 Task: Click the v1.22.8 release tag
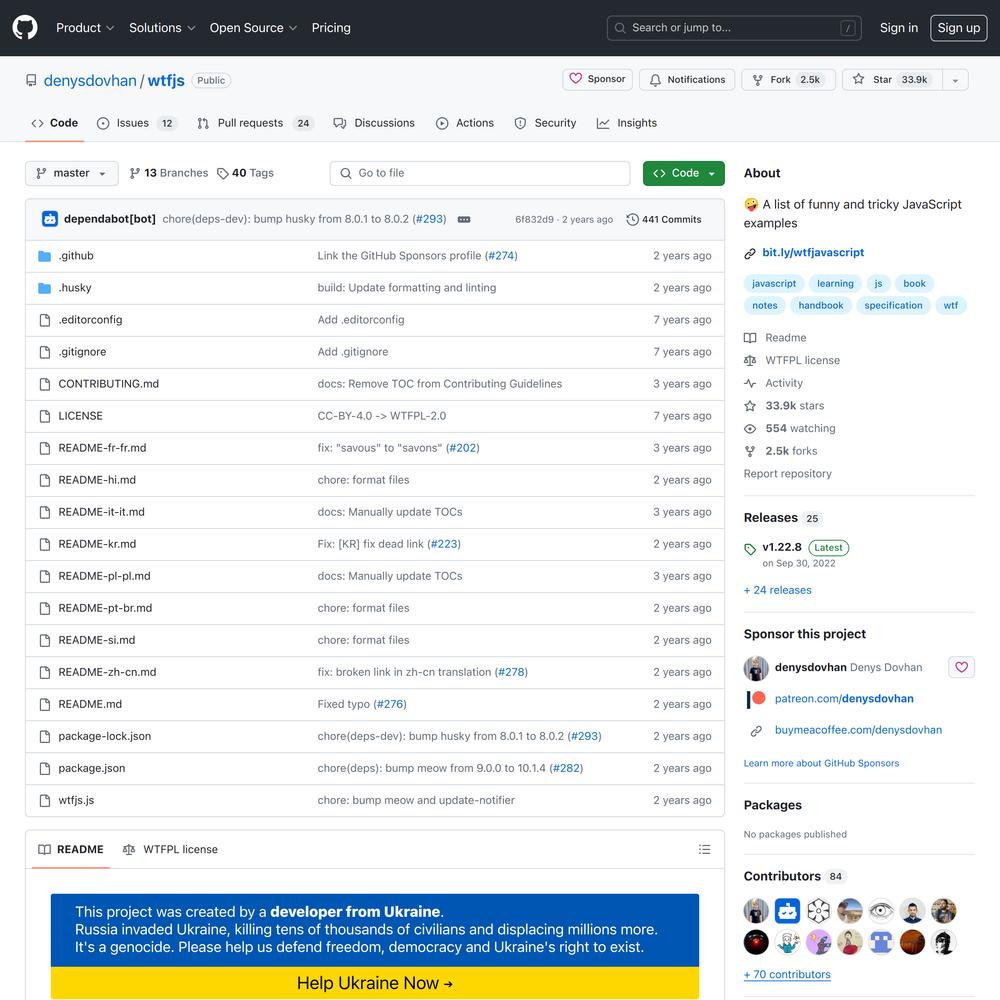point(782,547)
